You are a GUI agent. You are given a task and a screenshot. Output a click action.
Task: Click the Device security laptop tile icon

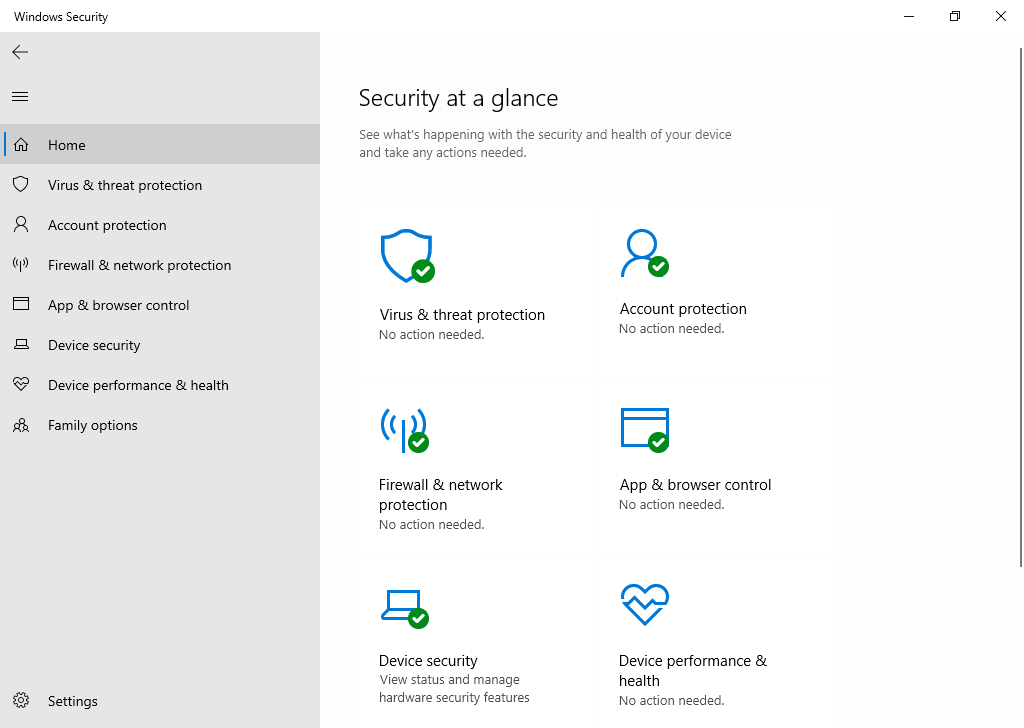click(x=404, y=606)
